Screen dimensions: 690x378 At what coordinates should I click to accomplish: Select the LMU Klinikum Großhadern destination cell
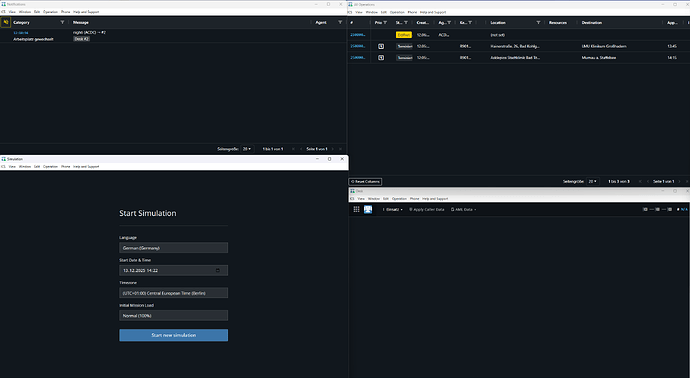[604, 46]
